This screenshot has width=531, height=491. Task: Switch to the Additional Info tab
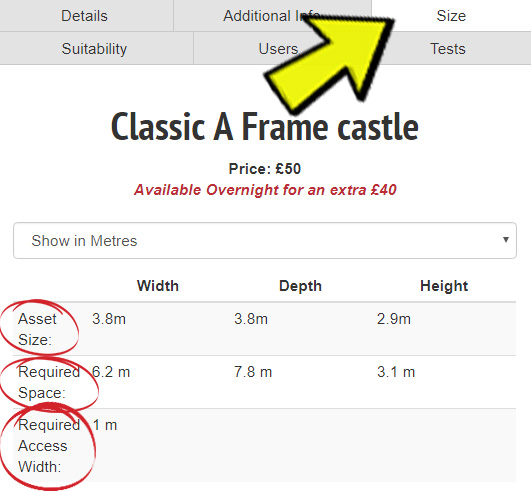coord(271,16)
